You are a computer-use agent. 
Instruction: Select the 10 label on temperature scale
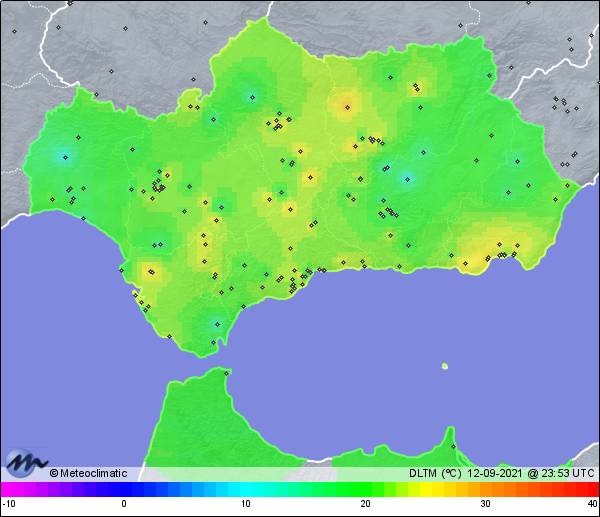245,503
